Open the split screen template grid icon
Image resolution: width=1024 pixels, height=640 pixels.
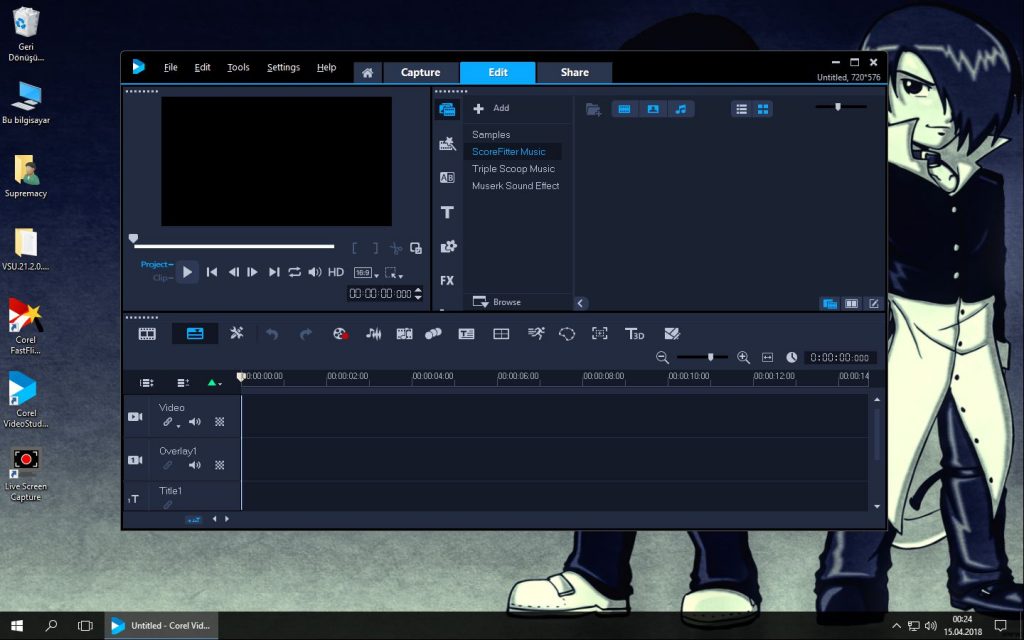[x=501, y=334]
